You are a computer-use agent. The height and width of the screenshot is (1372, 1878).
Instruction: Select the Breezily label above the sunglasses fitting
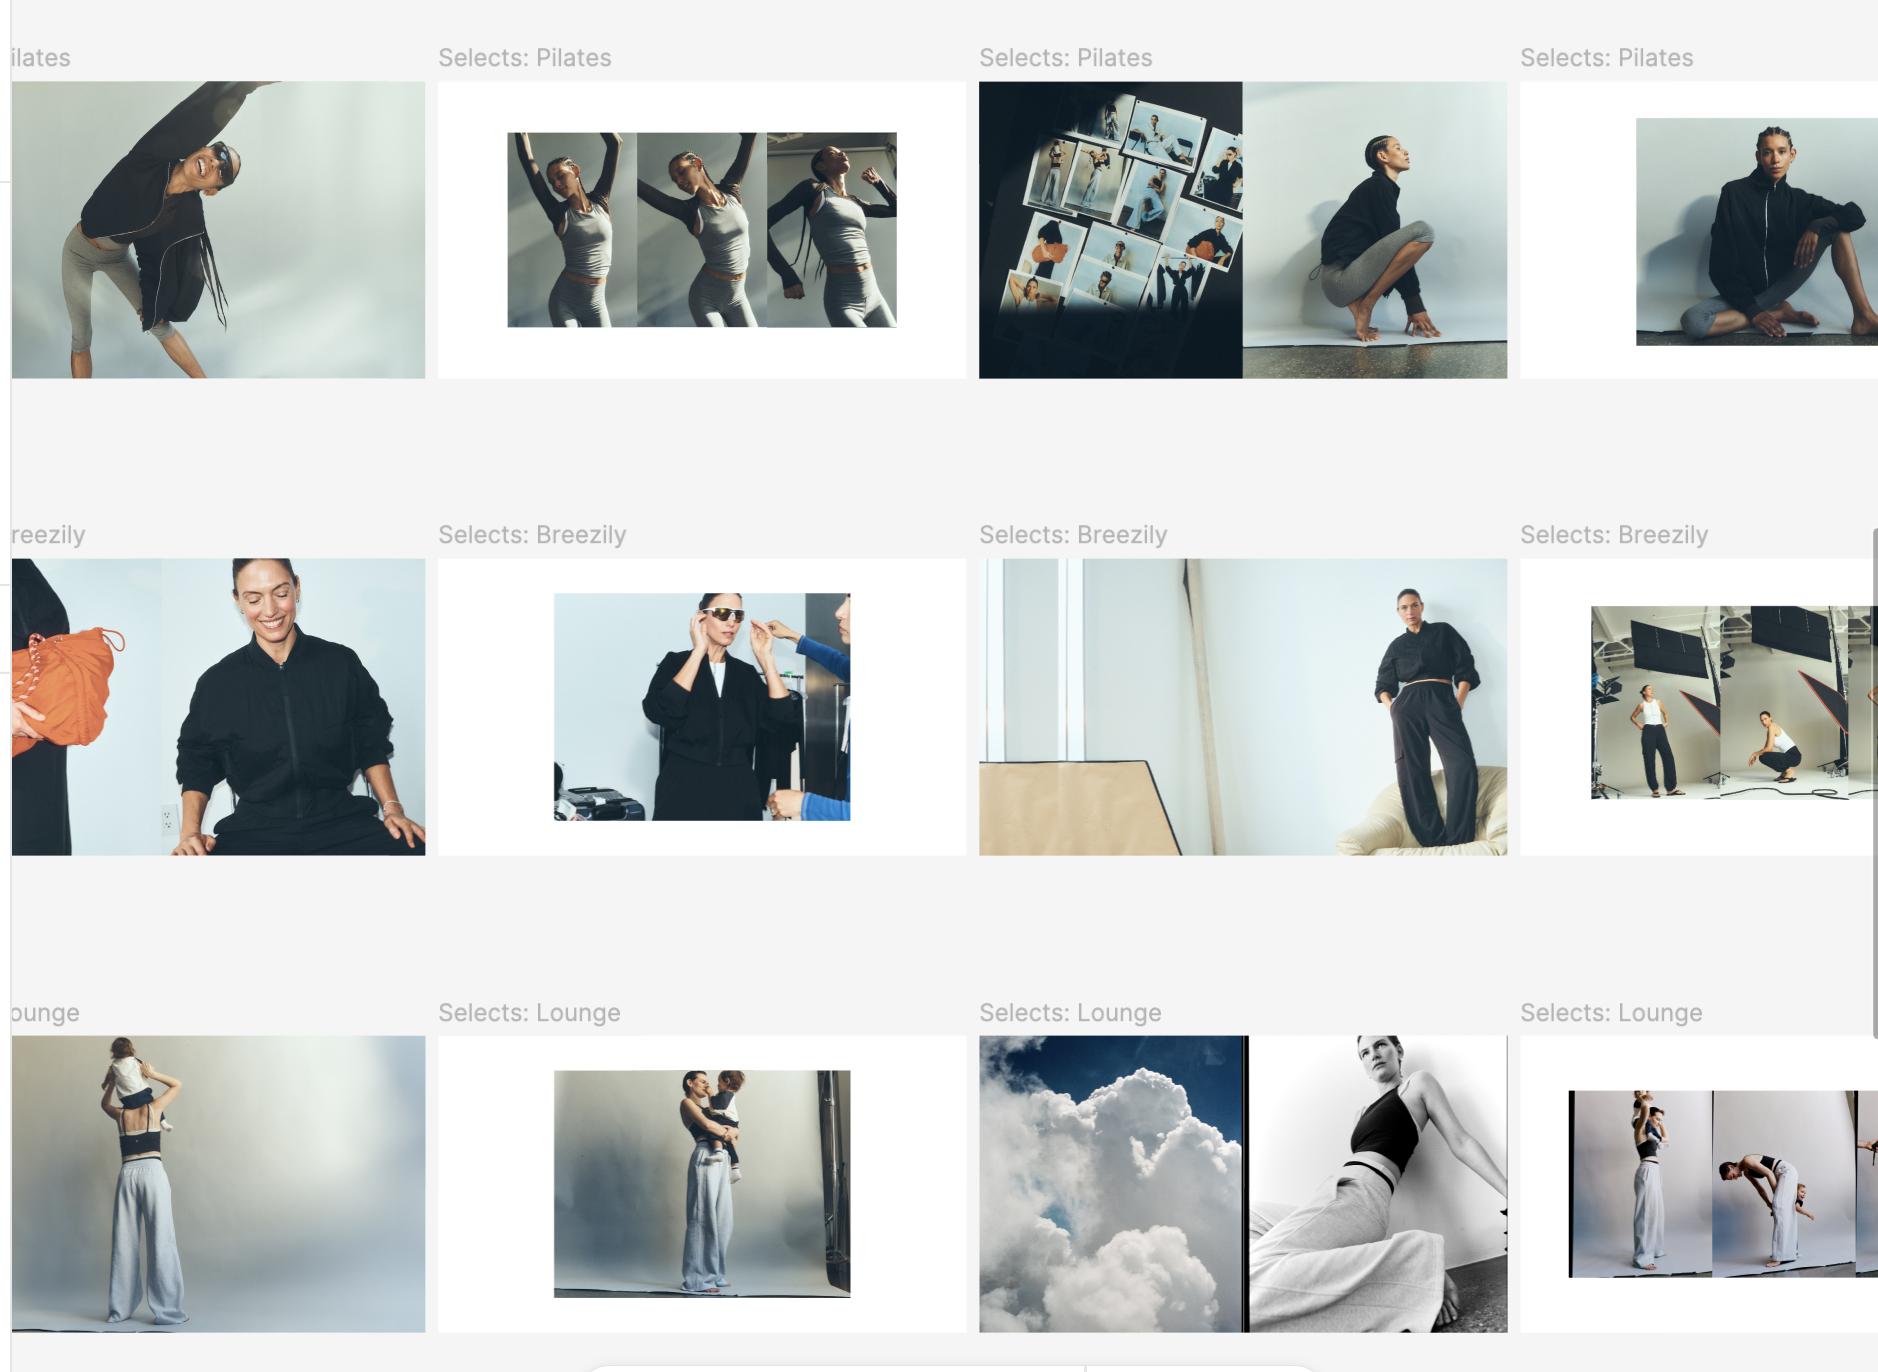[x=532, y=535]
